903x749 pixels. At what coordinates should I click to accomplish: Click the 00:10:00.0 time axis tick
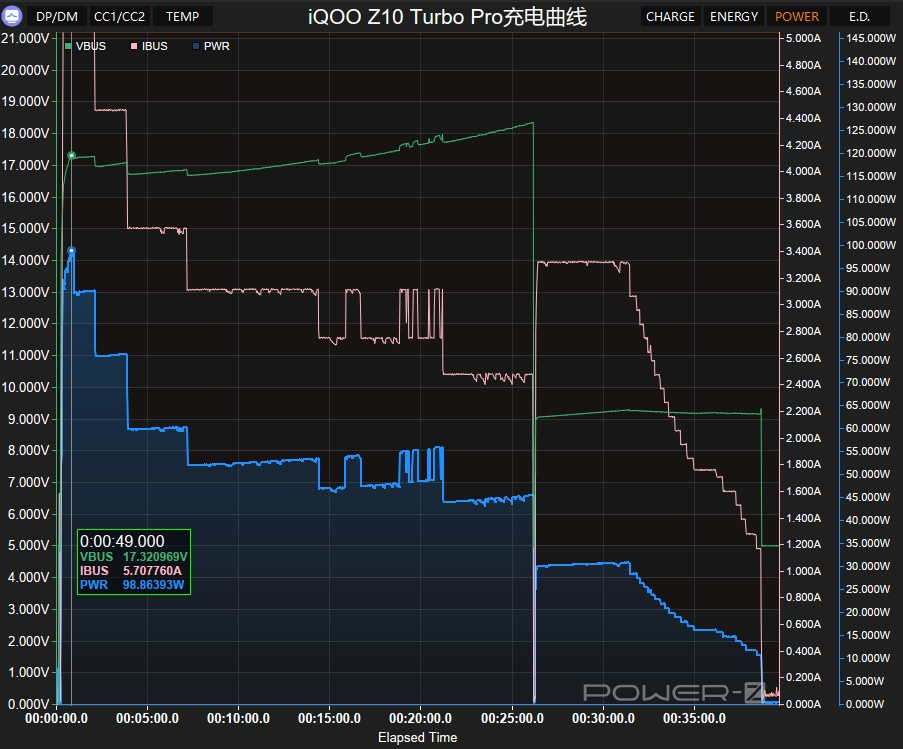[238, 718]
